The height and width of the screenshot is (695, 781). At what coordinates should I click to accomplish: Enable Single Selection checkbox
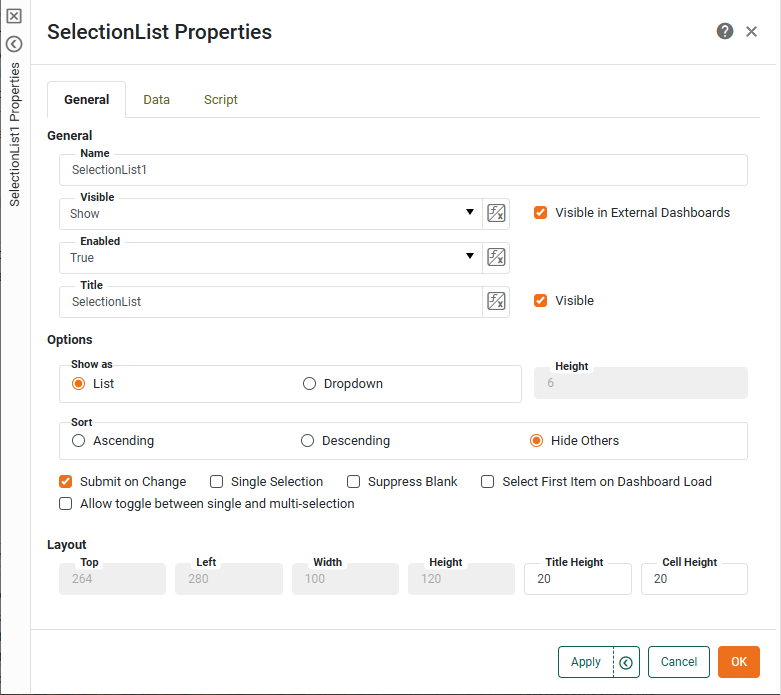216,482
